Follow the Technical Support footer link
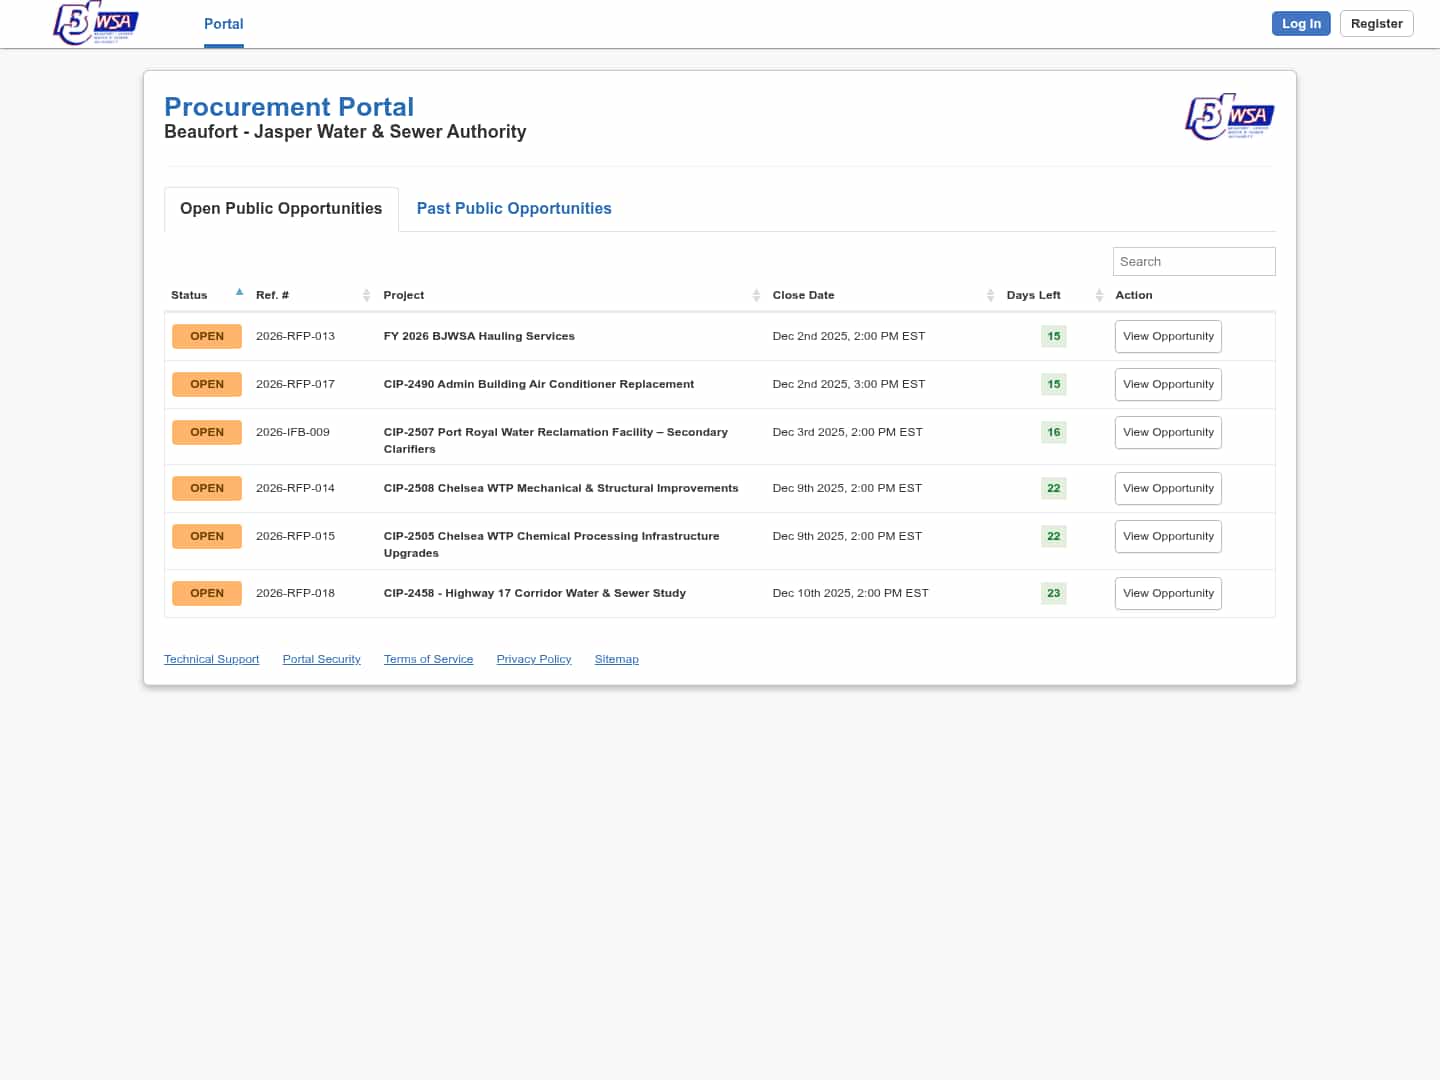The width and height of the screenshot is (1440, 1080). [x=211, y=659]
